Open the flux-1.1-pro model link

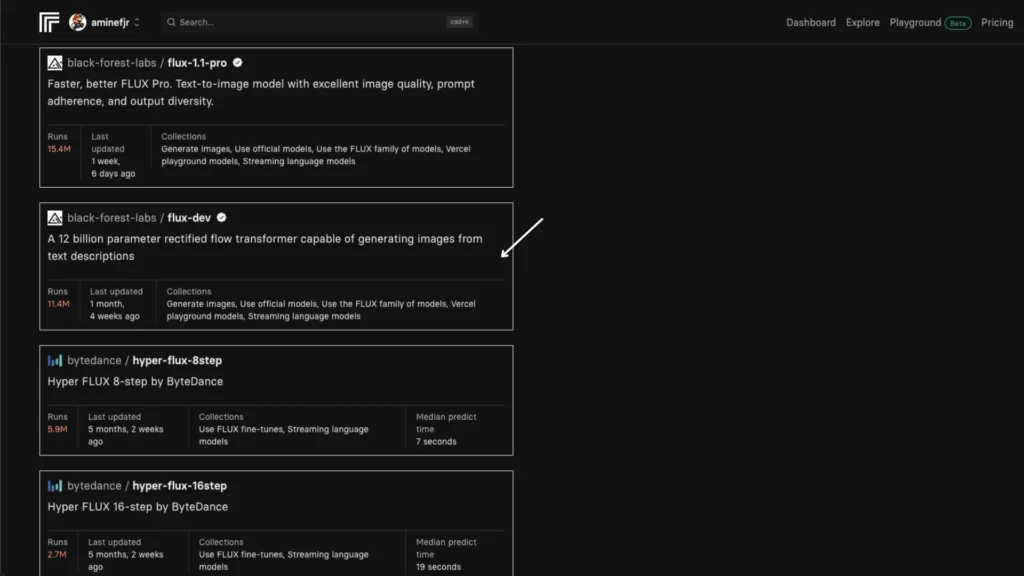[197, 63]
